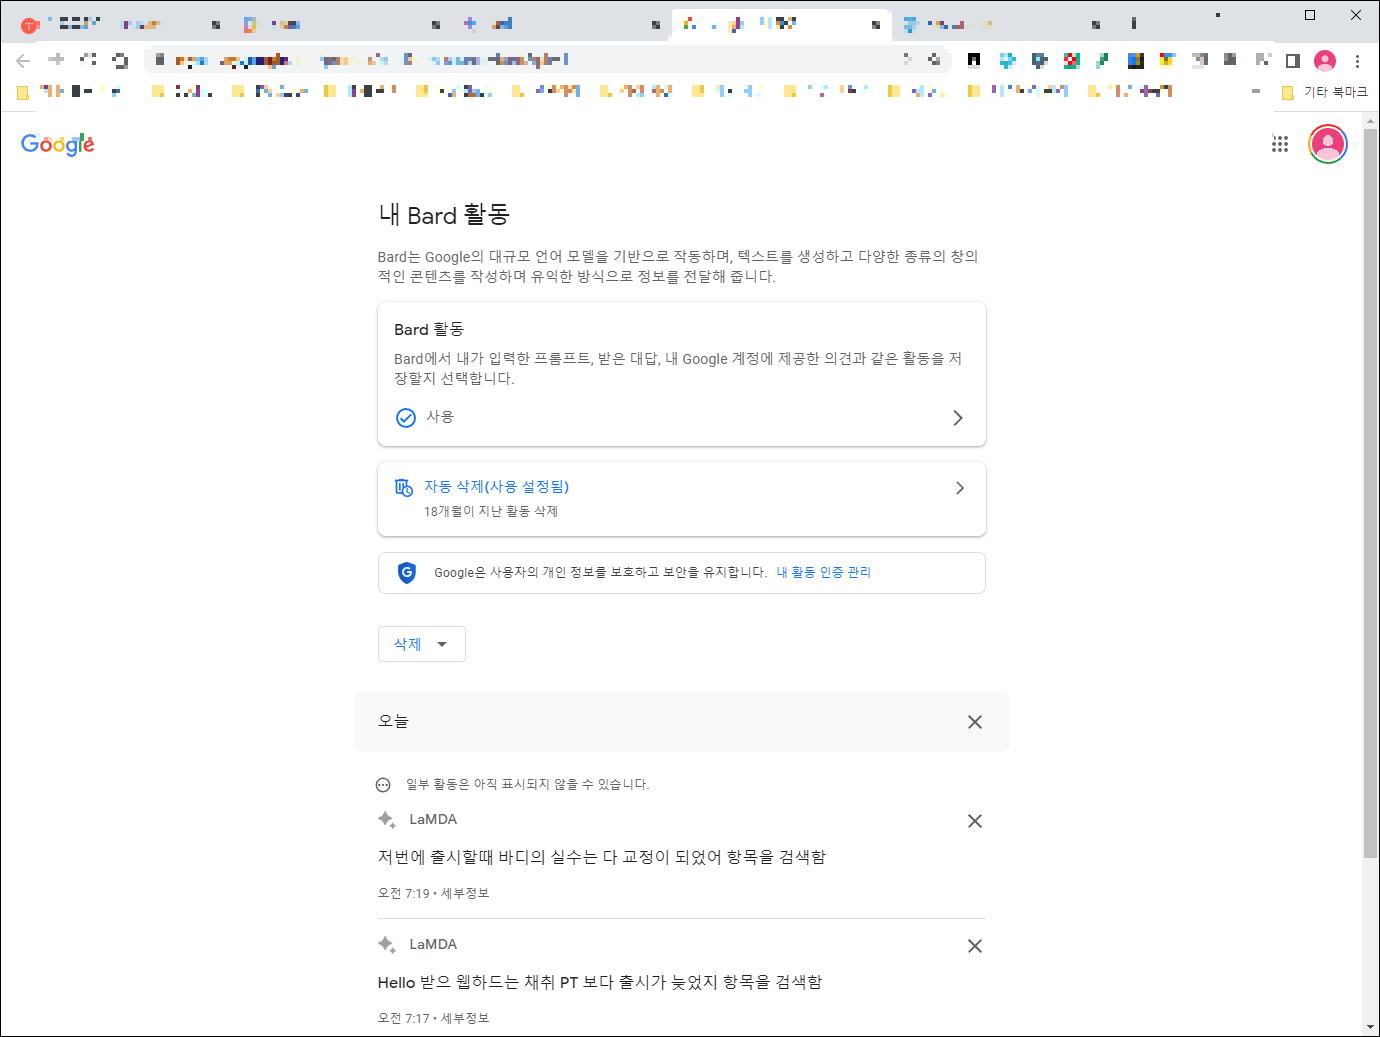Click the 사용 status label
Image resolution: width=1380 pixels, height=1037 pixels.
(x=440, y=417)
